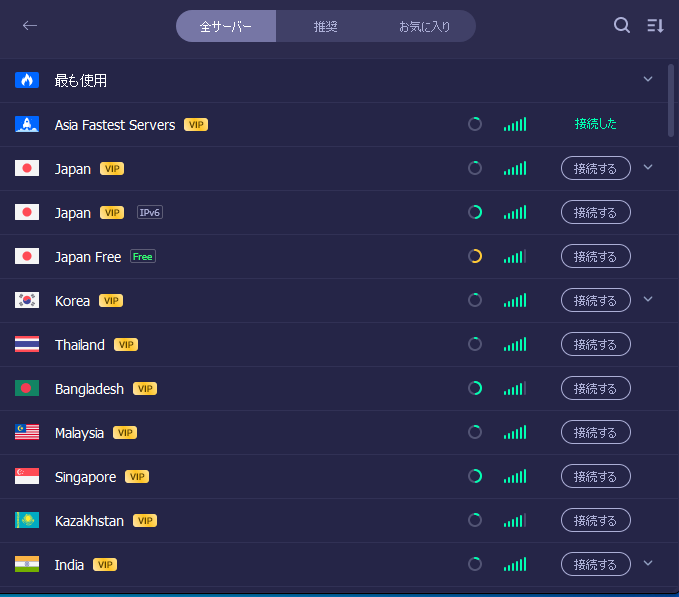679x597 pixels.
Task: Click the Japan Free load indicator
Action: [x=475, y=257]
